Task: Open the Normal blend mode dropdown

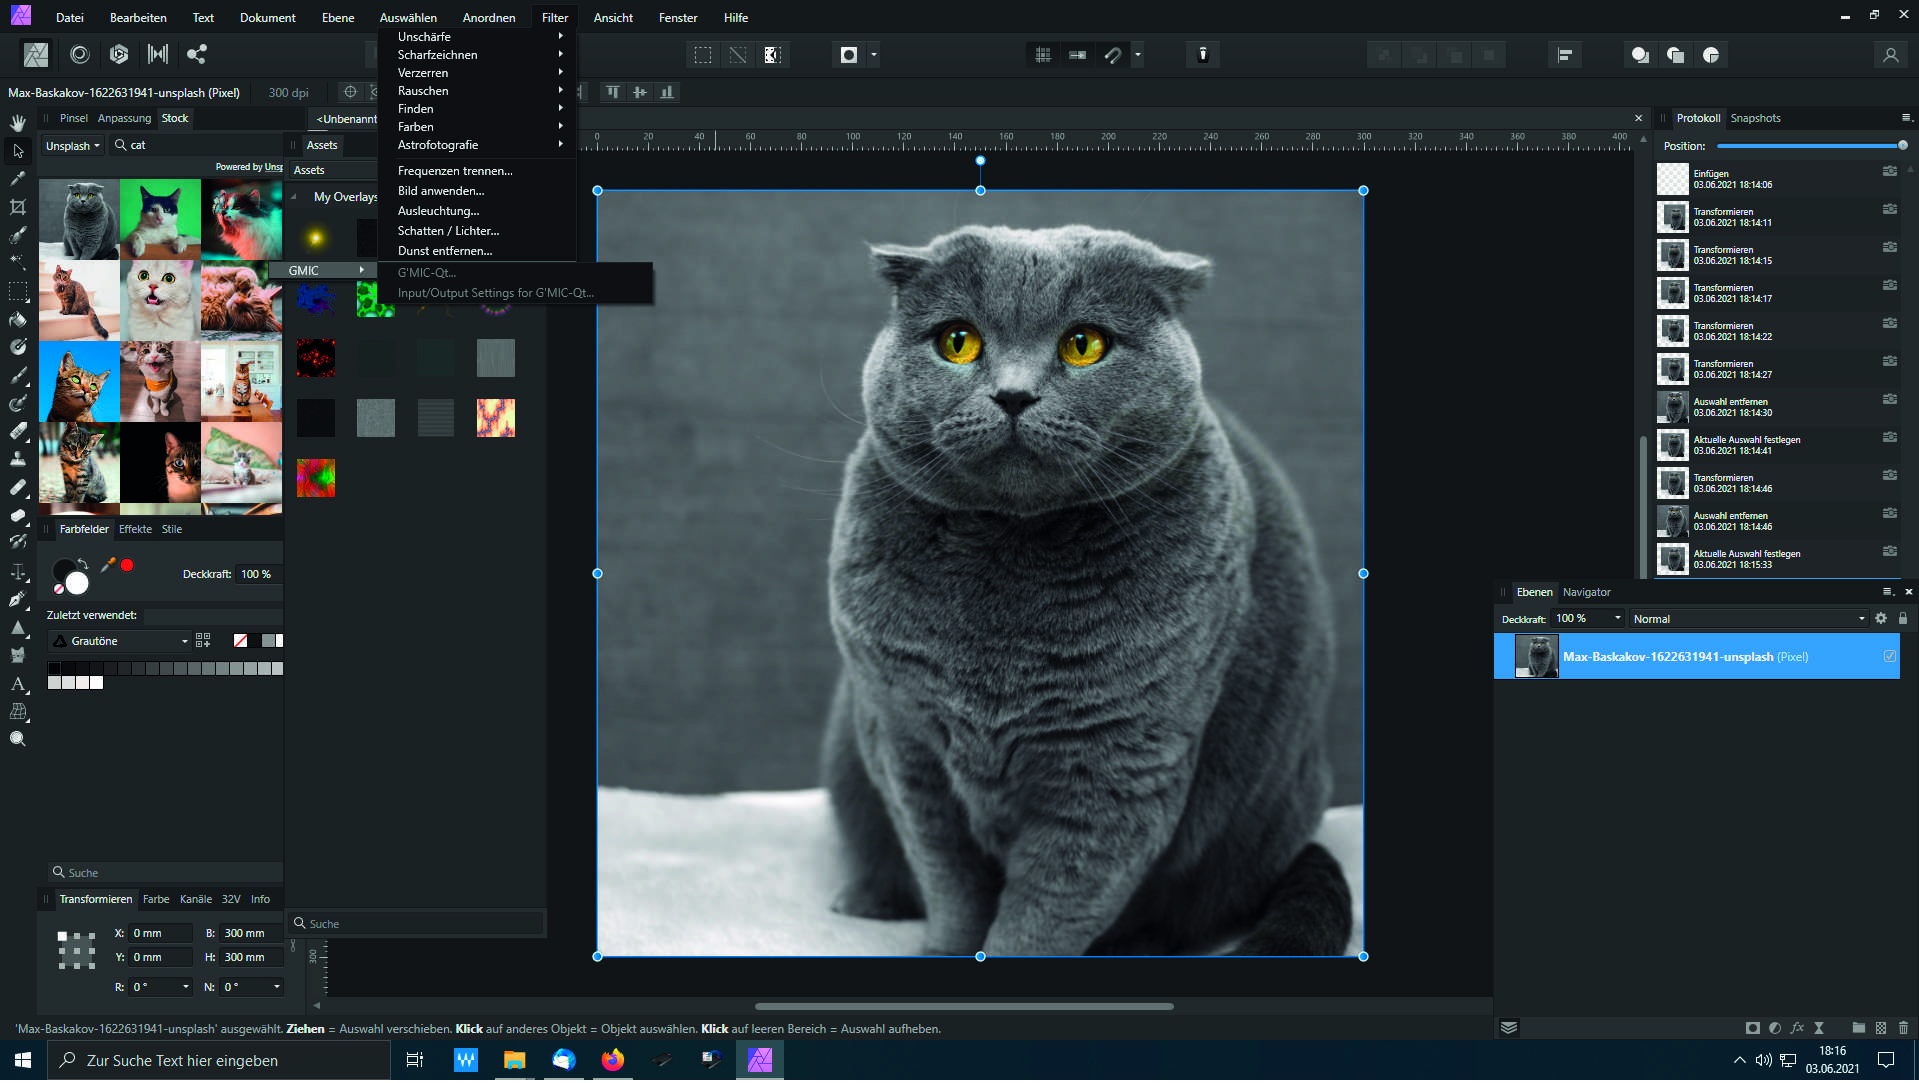Action: coord(1748,619)
